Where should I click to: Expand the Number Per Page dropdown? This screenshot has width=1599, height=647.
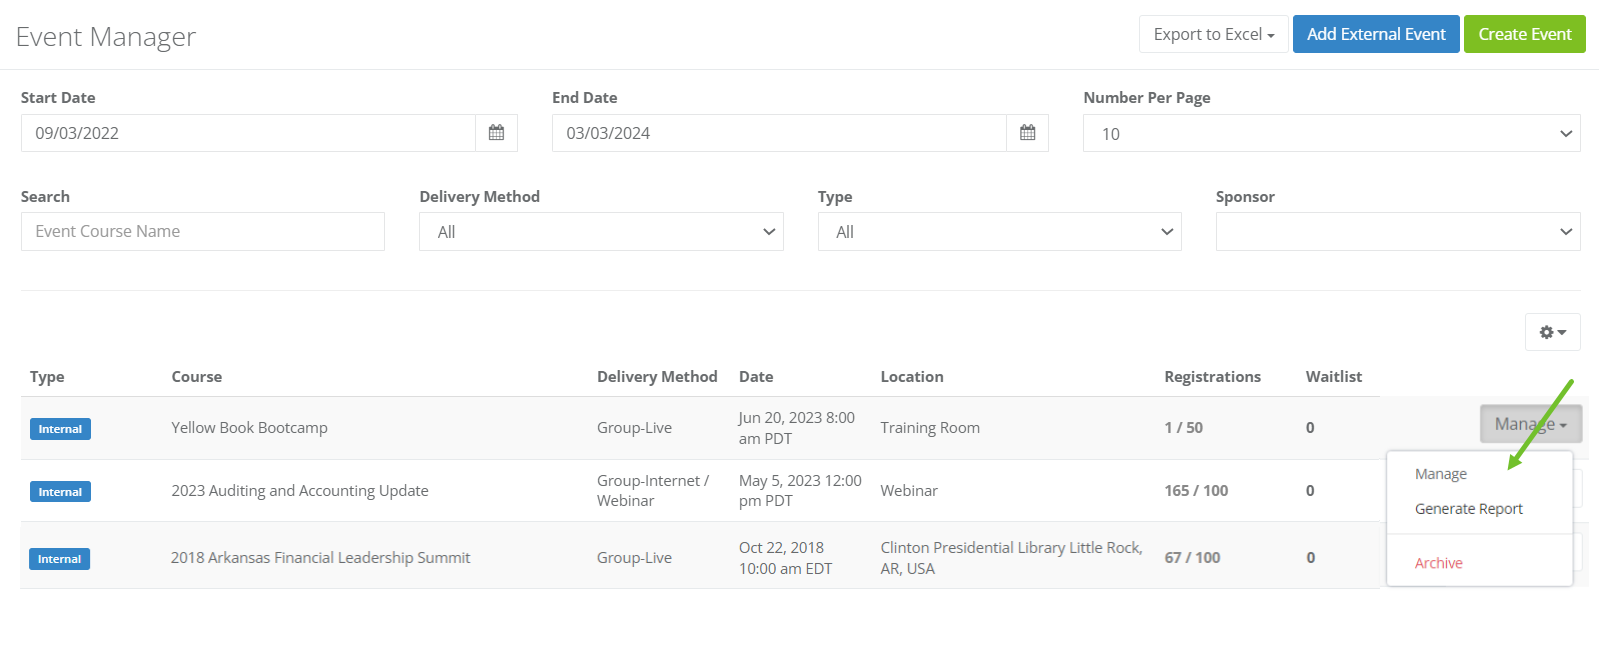coord(1331,134)
